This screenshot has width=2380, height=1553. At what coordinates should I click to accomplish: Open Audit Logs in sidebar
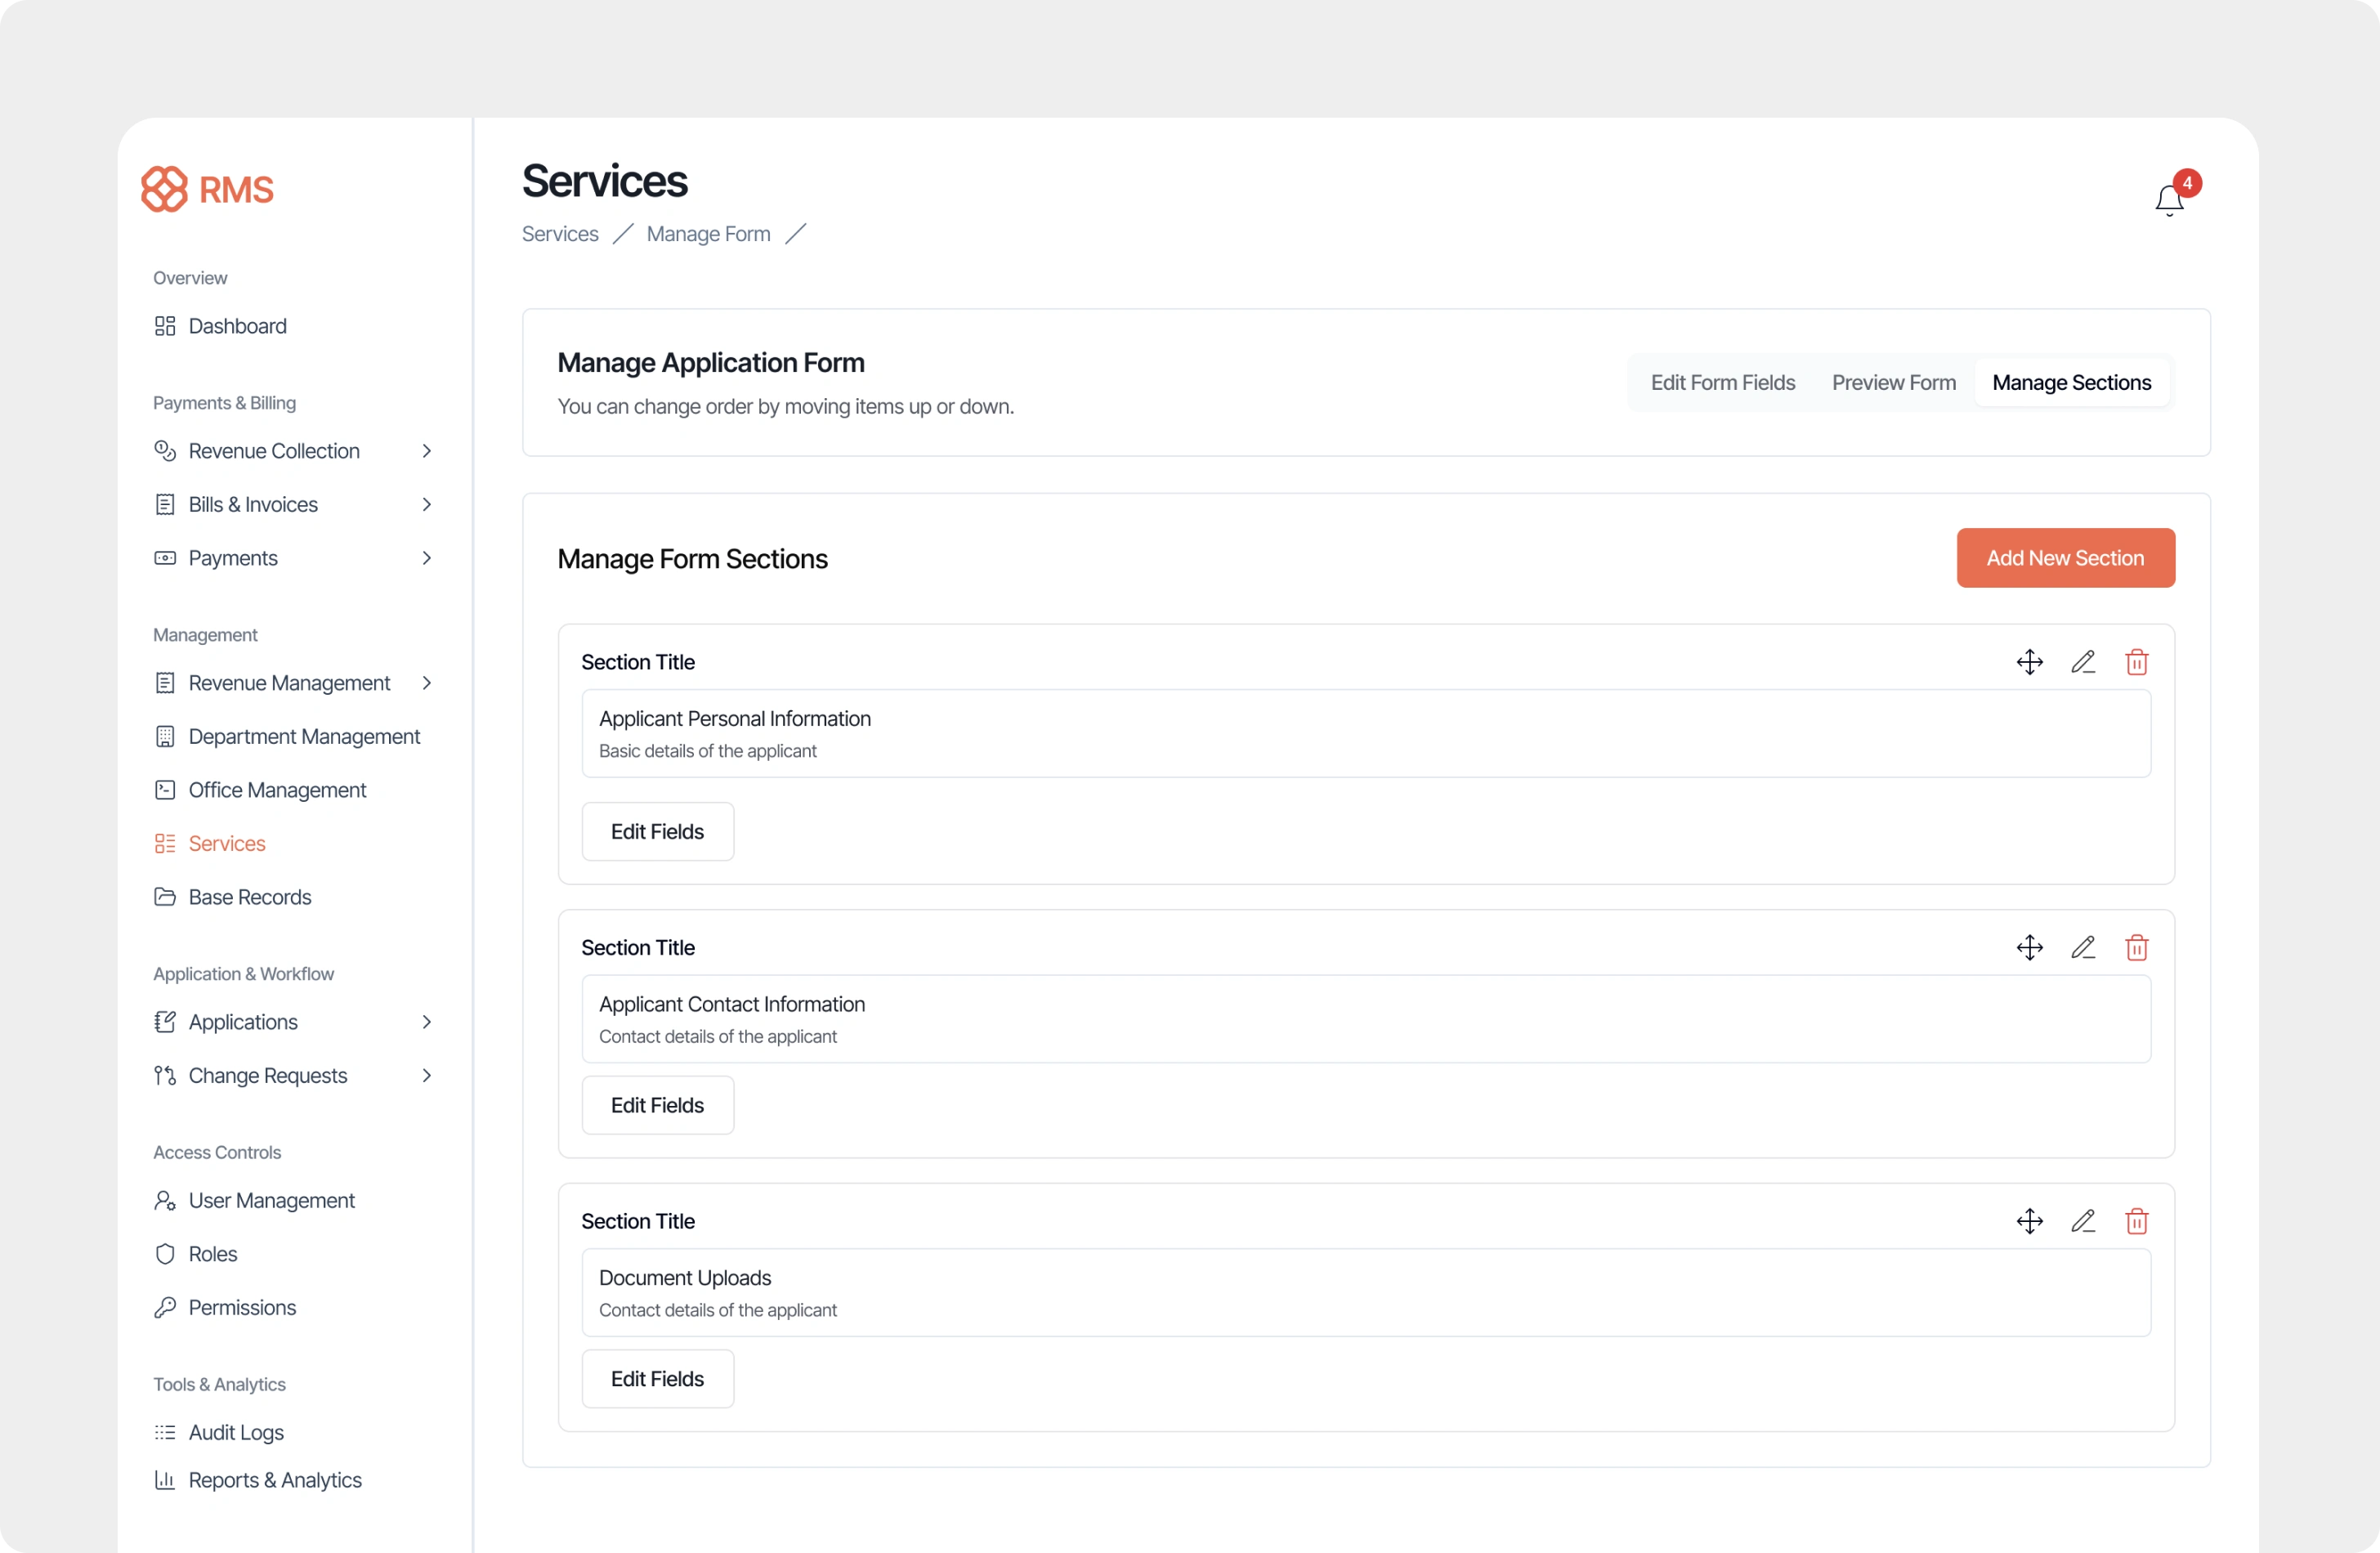tap(236, 1433)
